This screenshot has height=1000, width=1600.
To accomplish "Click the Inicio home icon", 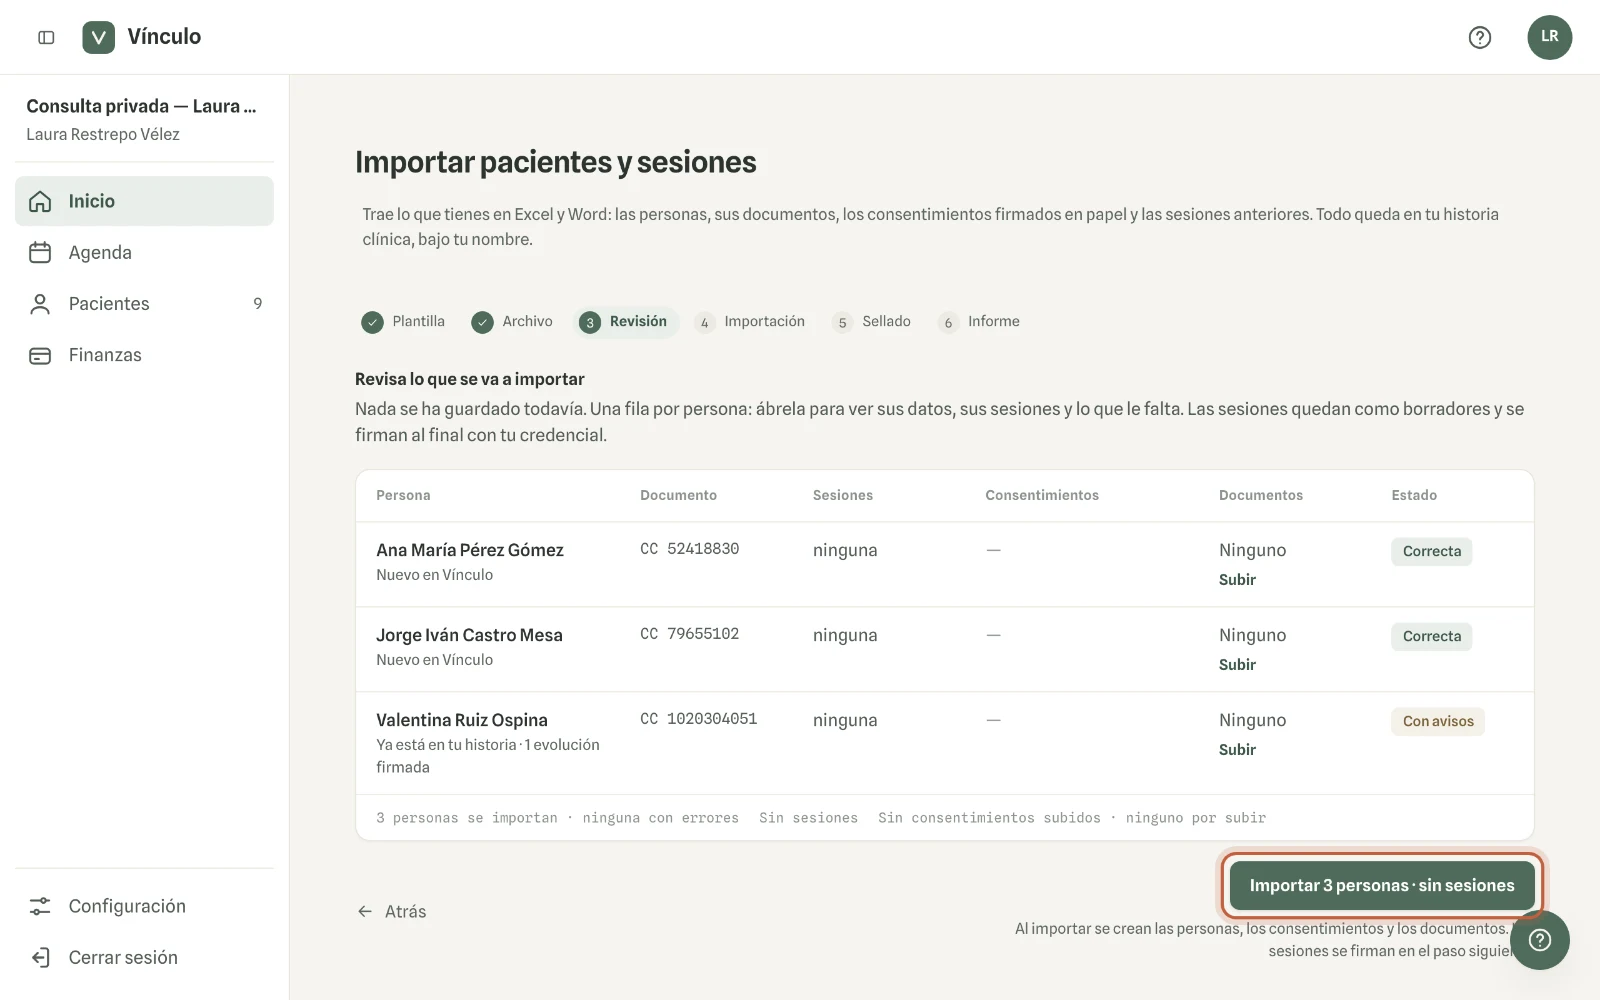I will [x=40, y=201].
